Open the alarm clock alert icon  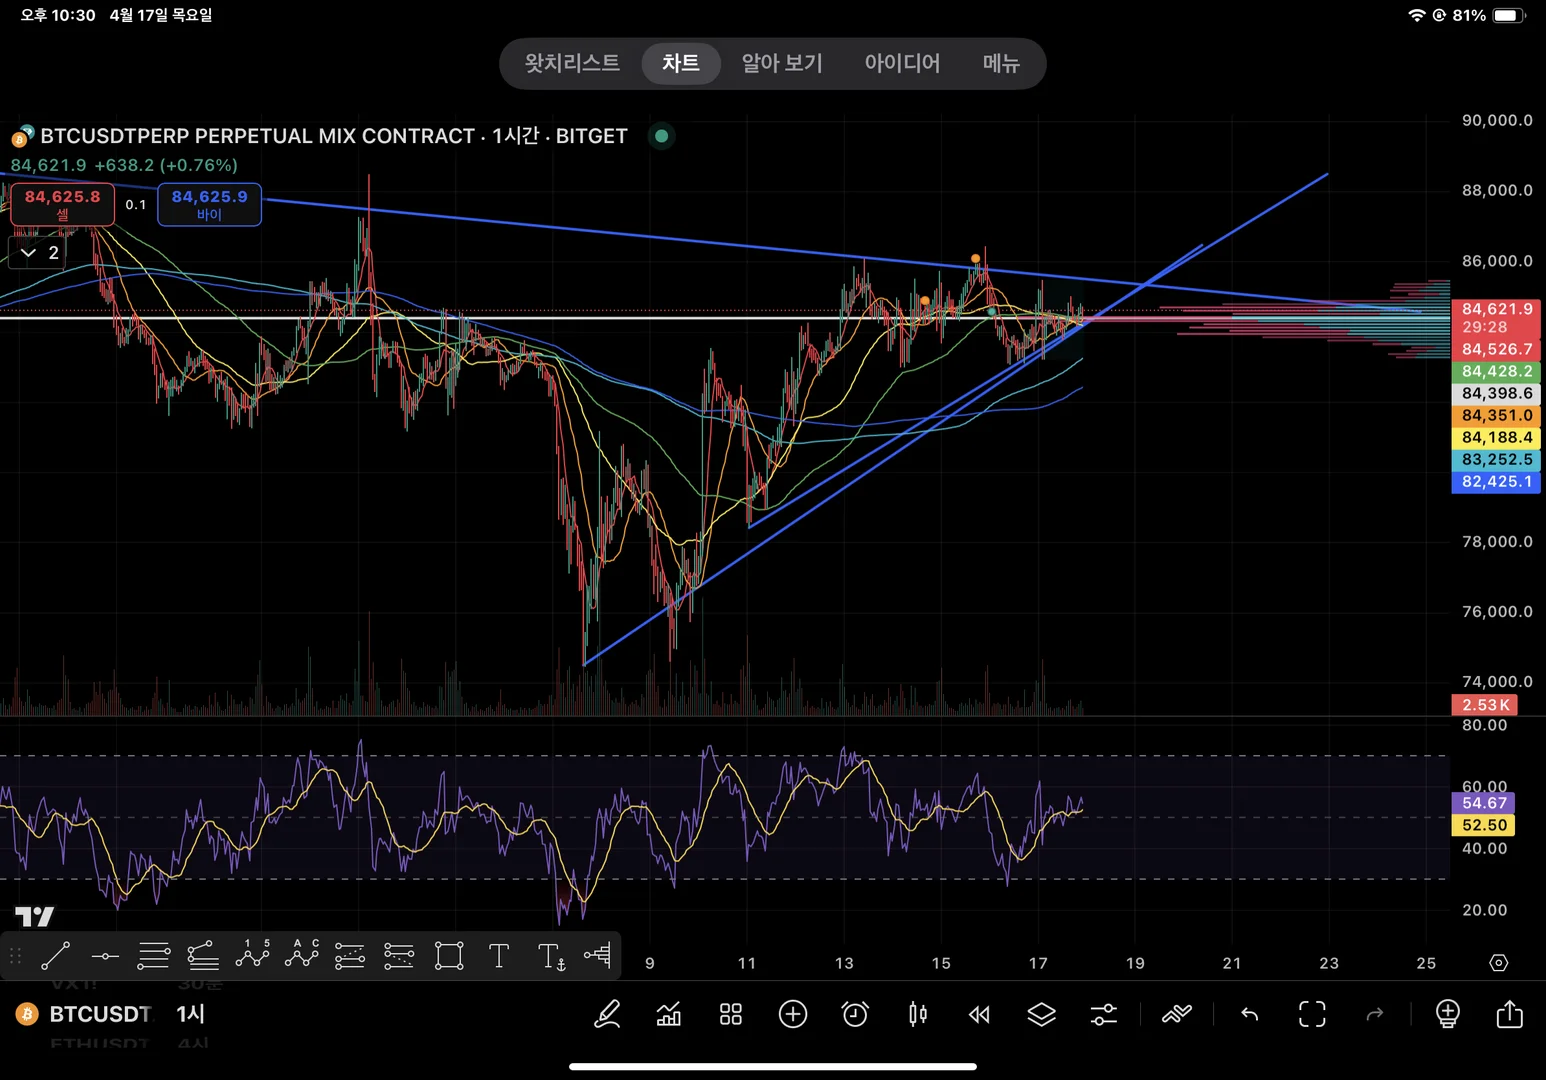pos(855,1014)
